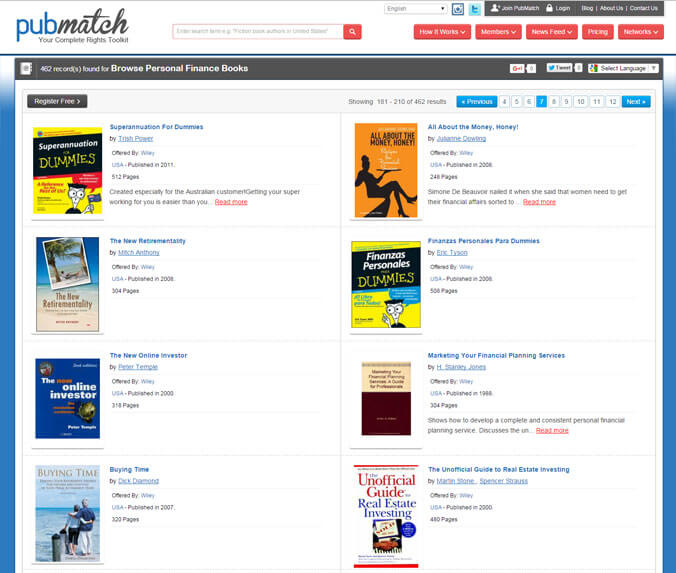The image size is (676, 573).
Task: Focus the search term input field
Action: [x=258, y=31]
